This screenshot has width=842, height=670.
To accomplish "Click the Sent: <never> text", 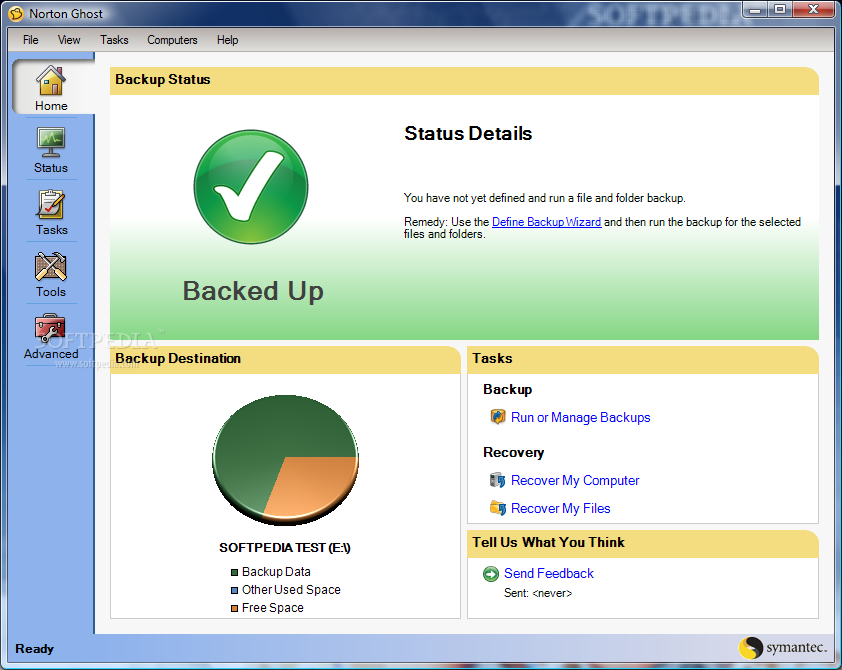I will click(x=538, y=593).
